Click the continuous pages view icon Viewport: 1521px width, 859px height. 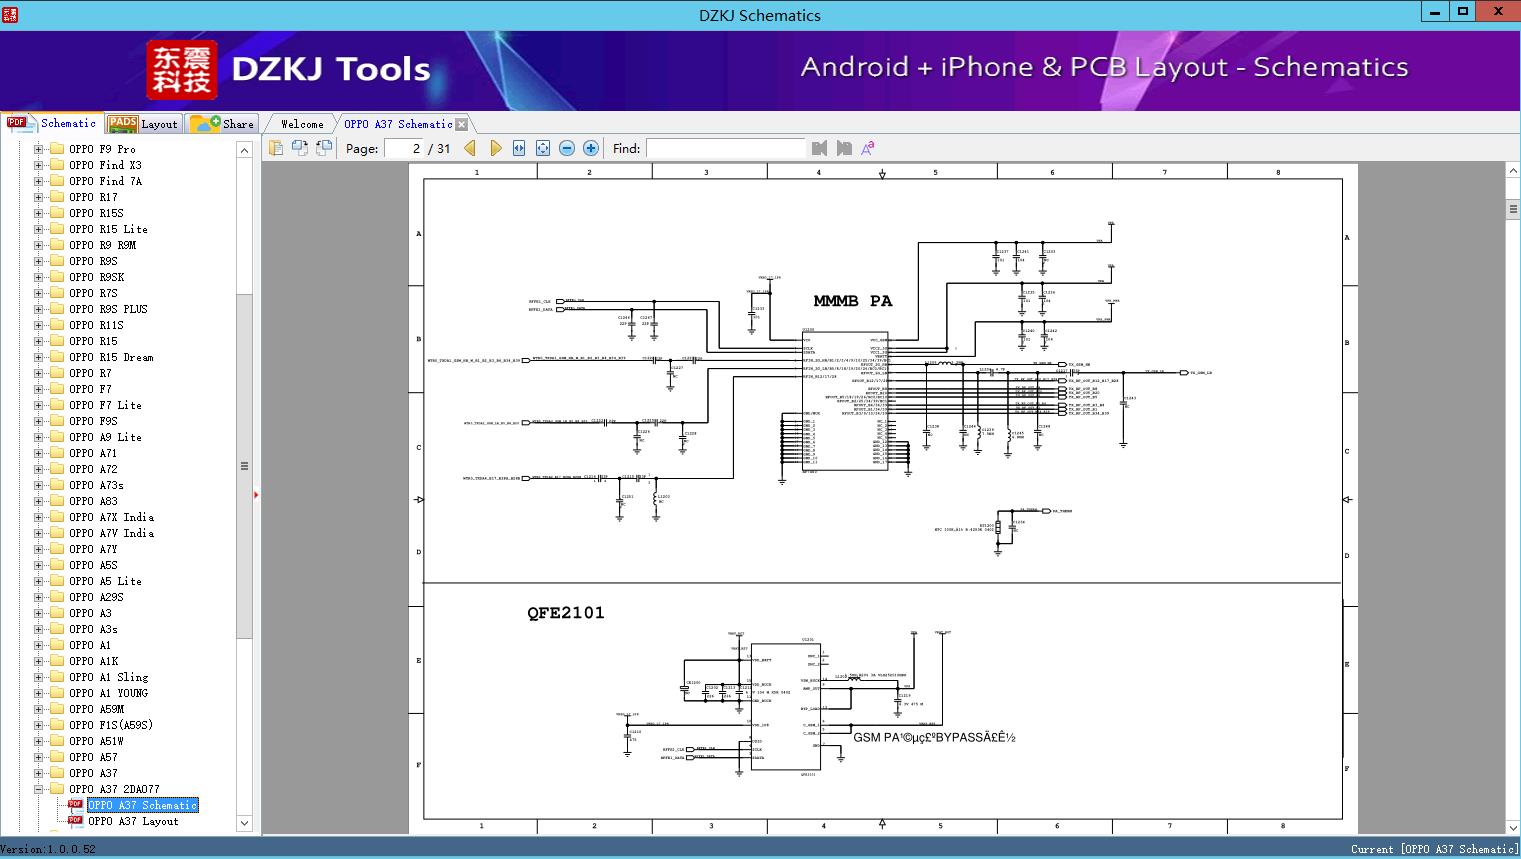[x=322, y=147]
